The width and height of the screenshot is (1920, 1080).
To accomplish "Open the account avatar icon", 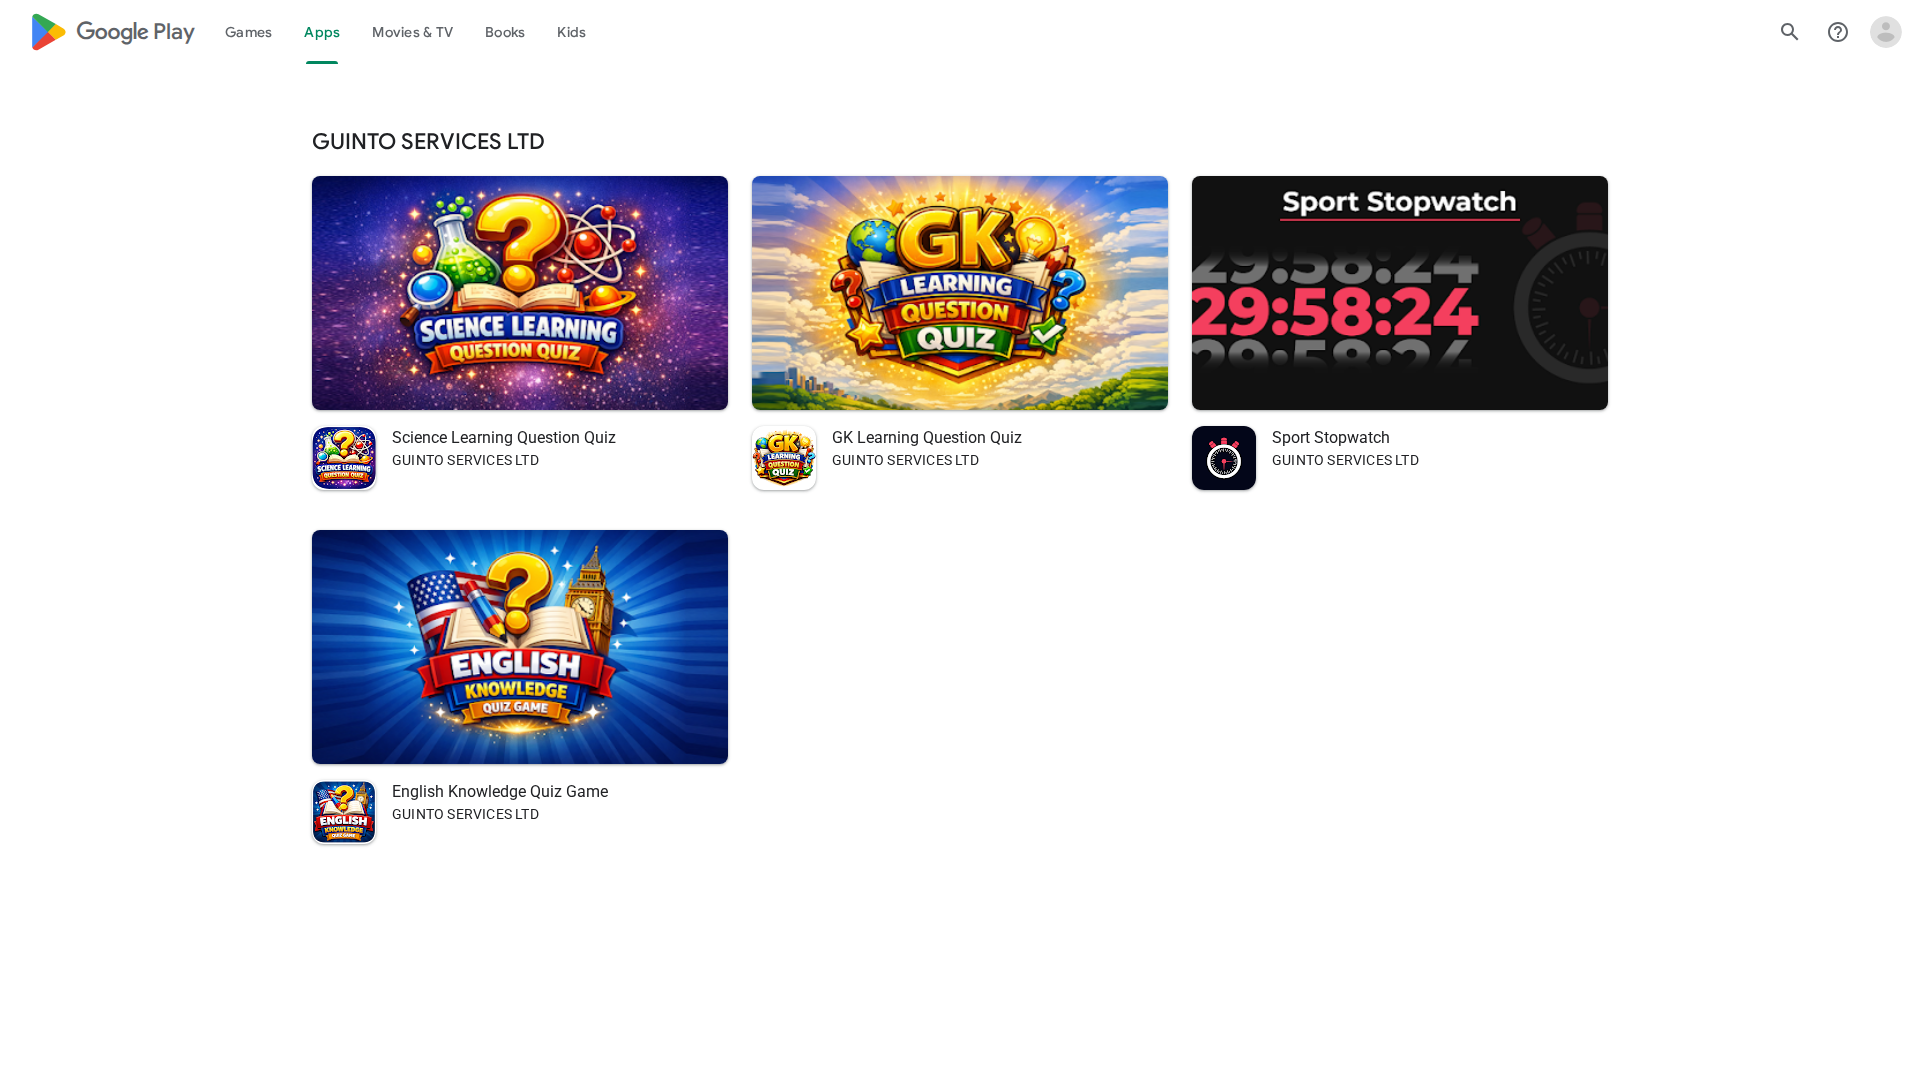I will click(x=1886, y=32).
